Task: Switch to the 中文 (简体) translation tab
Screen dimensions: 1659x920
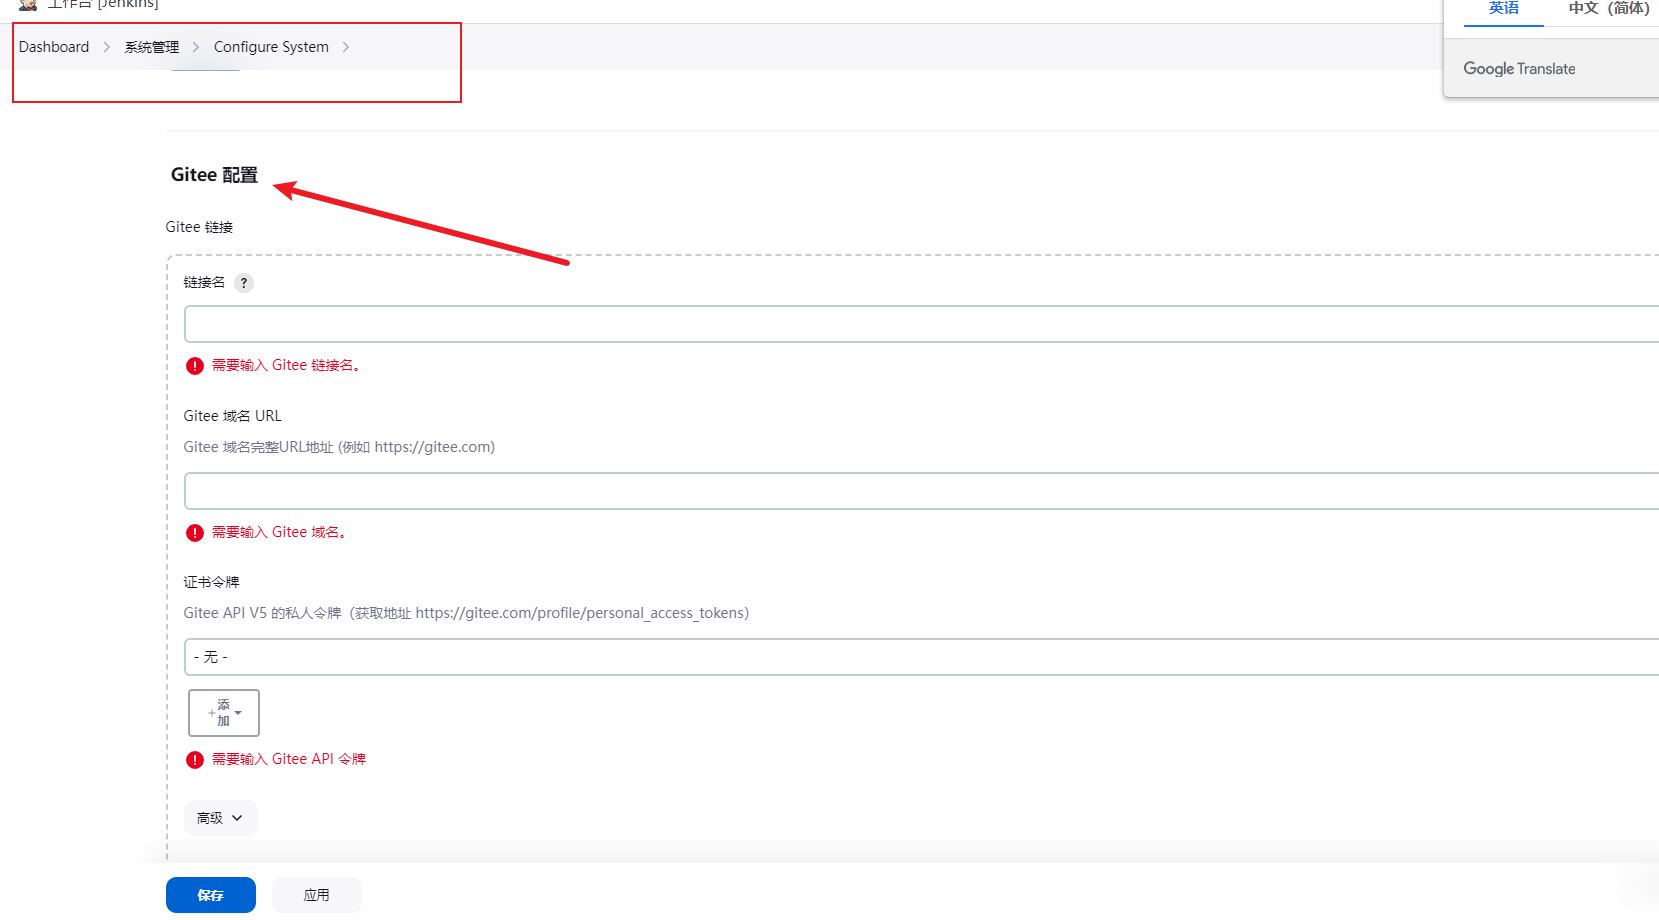Action: point(1608,9)
